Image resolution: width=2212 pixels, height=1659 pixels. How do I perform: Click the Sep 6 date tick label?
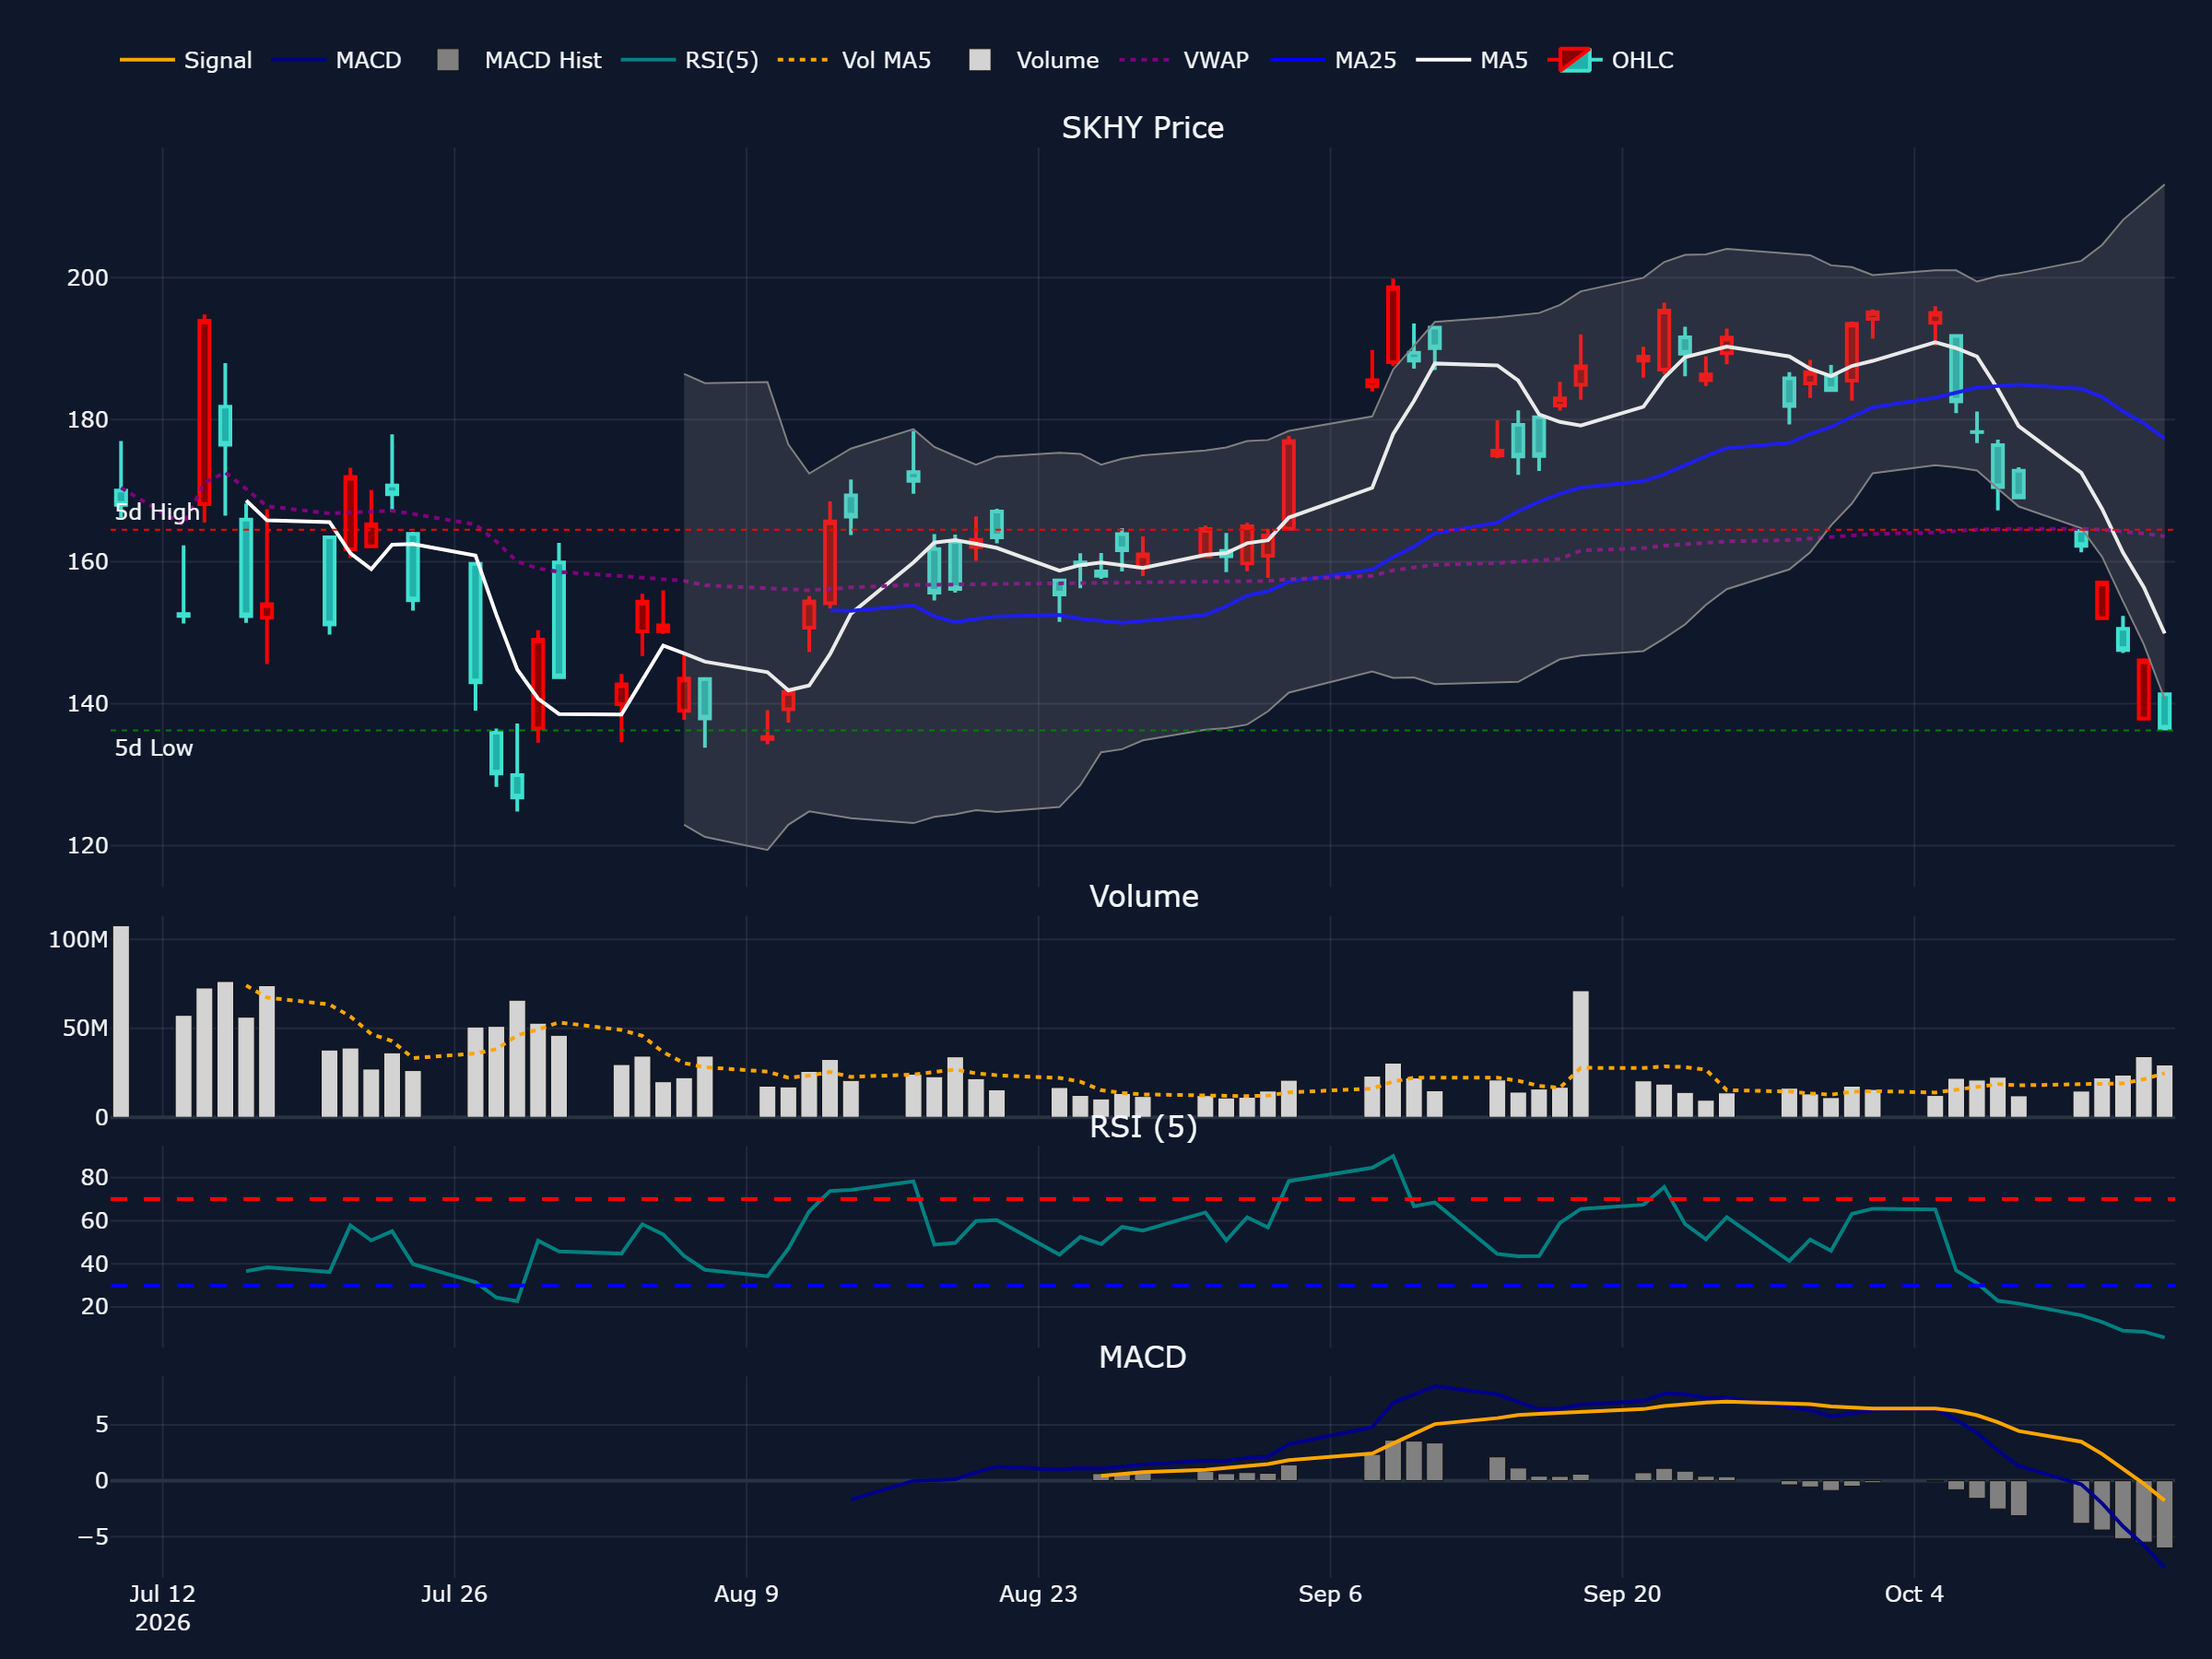pyautogui.click(x=1330, y=1594)
